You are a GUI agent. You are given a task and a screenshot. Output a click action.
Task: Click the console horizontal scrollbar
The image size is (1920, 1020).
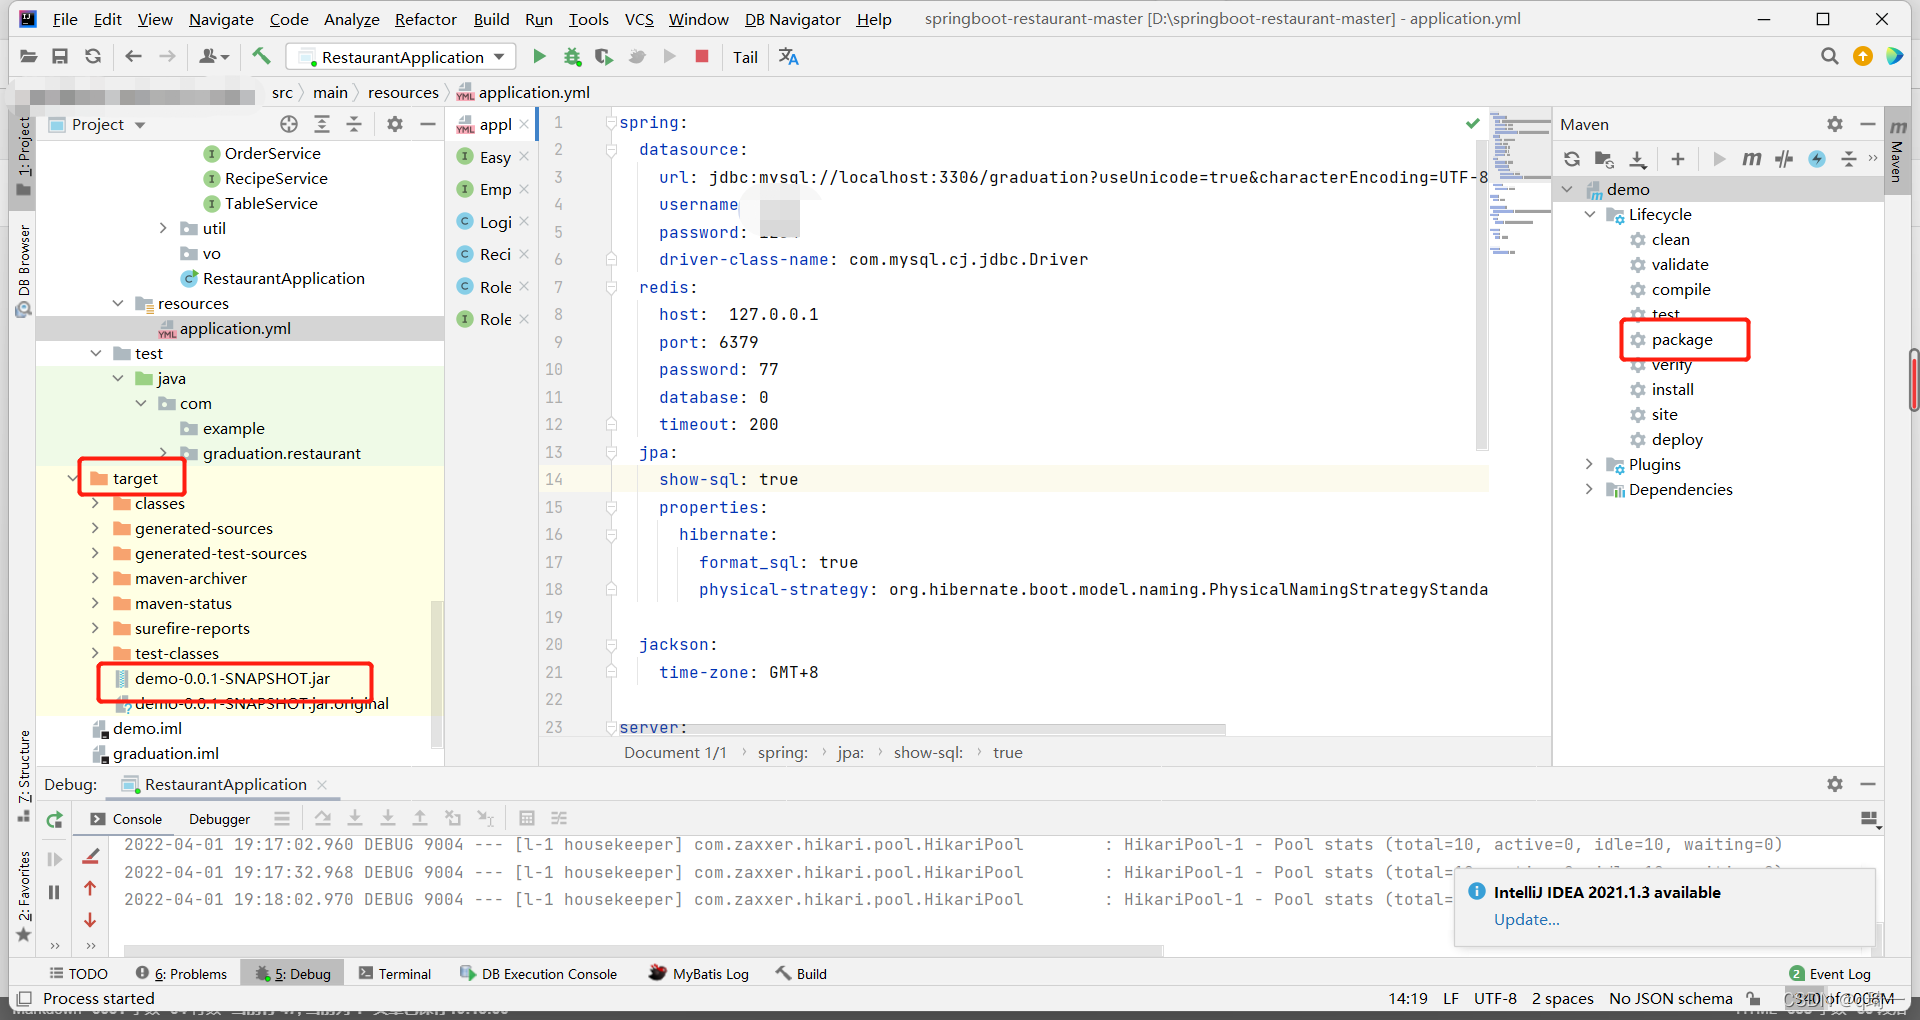(x=643, y=949)
